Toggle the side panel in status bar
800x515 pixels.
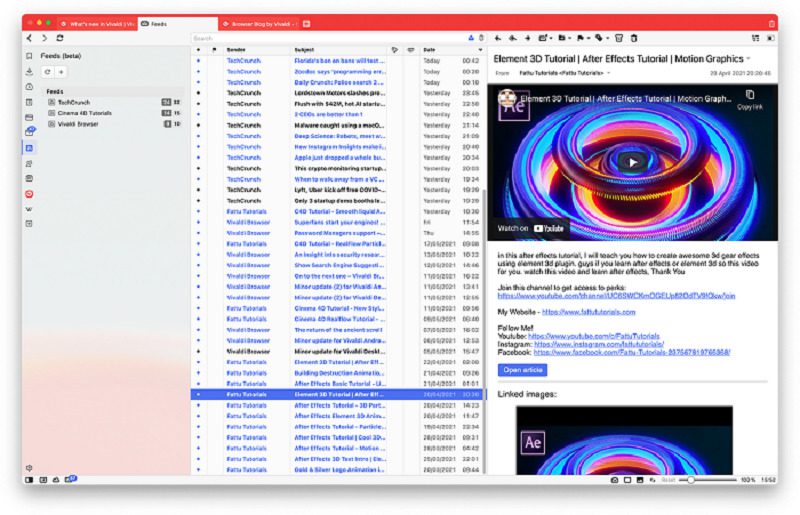tap(29, 480)
